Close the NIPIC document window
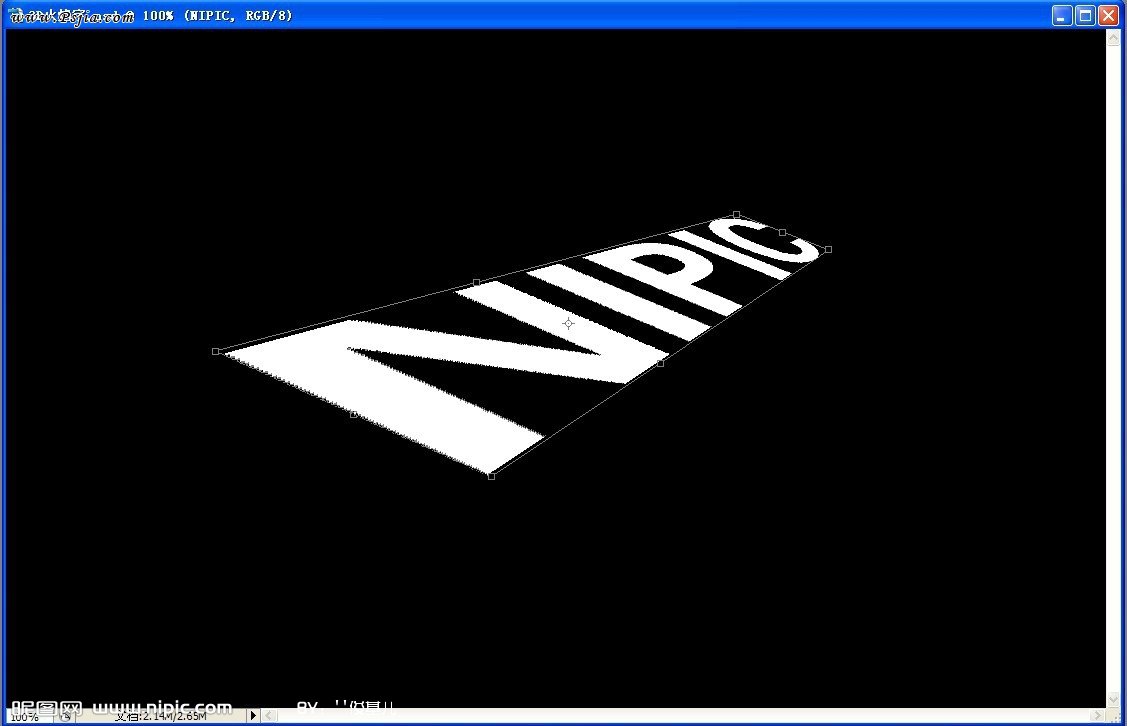Viewport: 1127px width, 726px height. click(x=1108, y=16)
